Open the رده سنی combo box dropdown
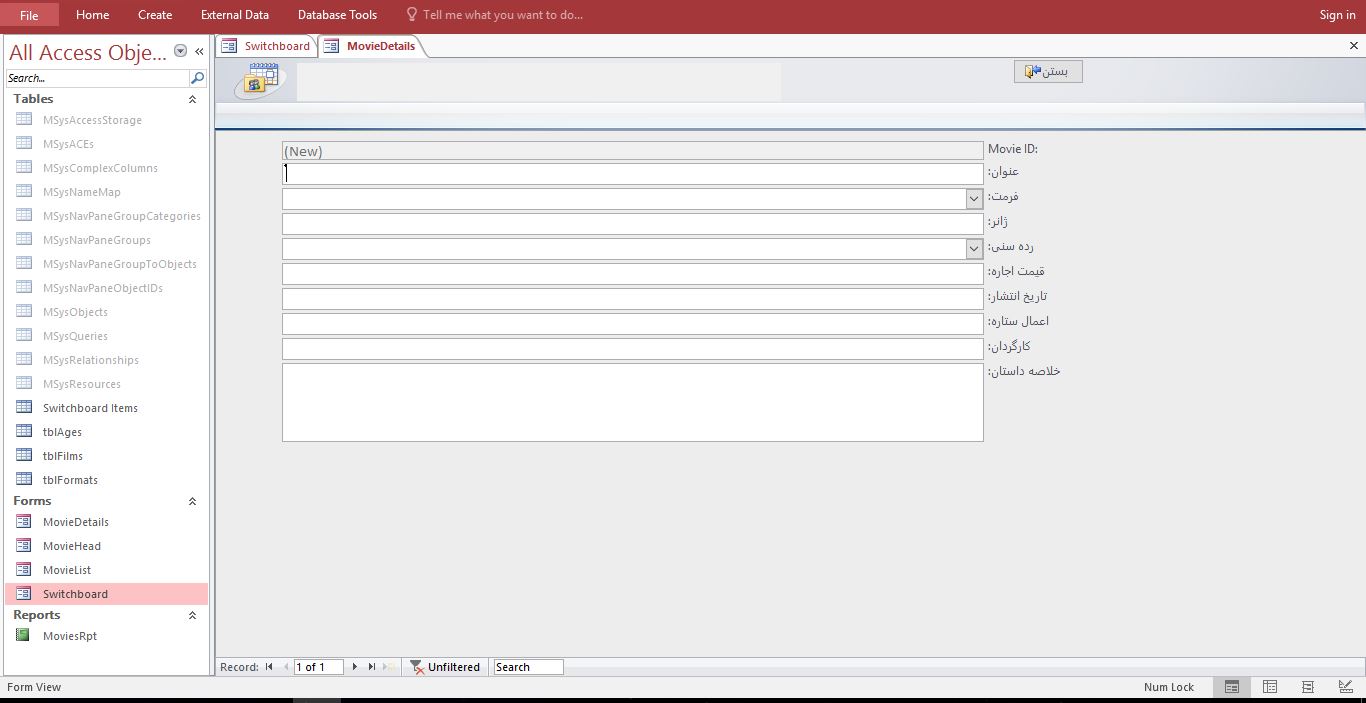The image size is (1366, 703). tap(973, 248)
